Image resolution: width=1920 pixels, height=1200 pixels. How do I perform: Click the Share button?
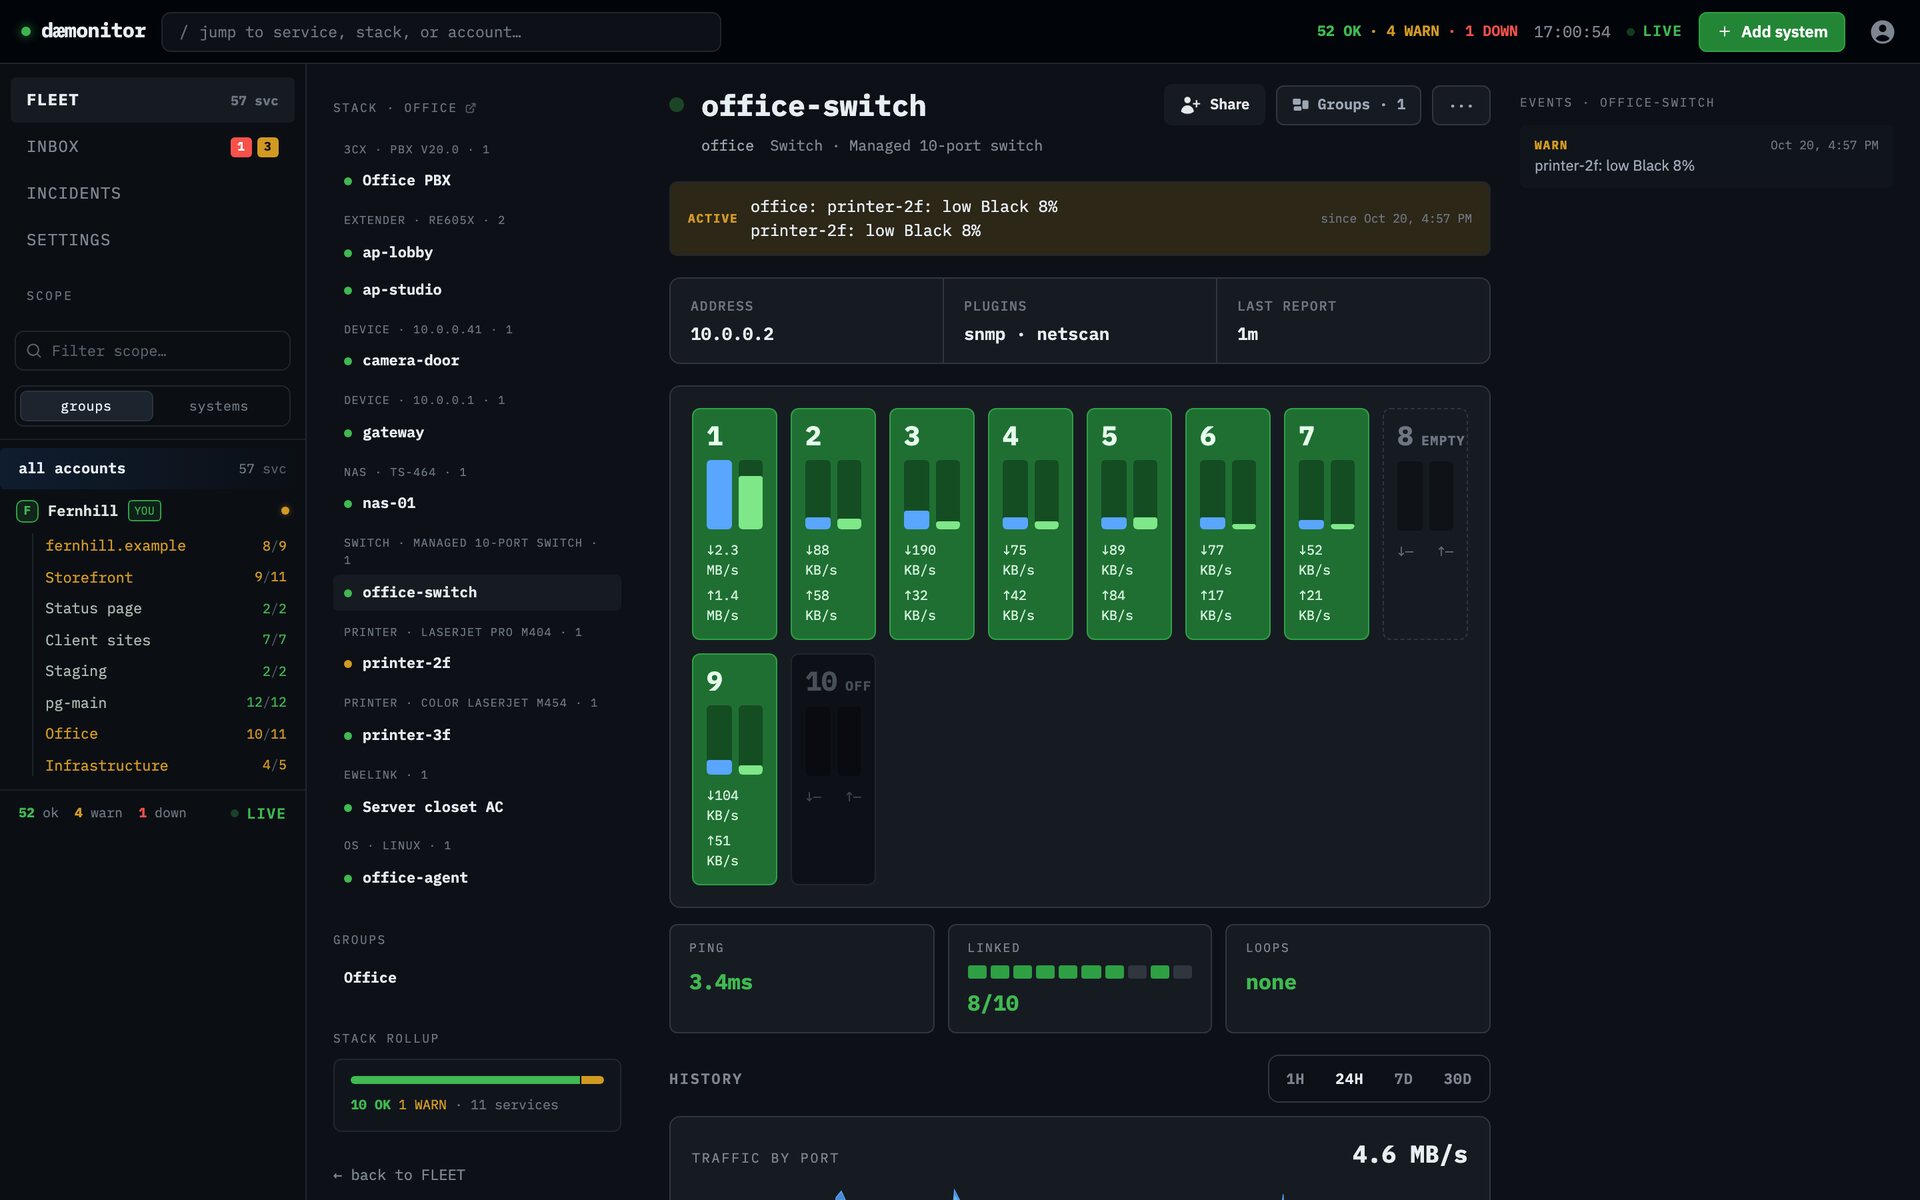[x=1214, y=105]
